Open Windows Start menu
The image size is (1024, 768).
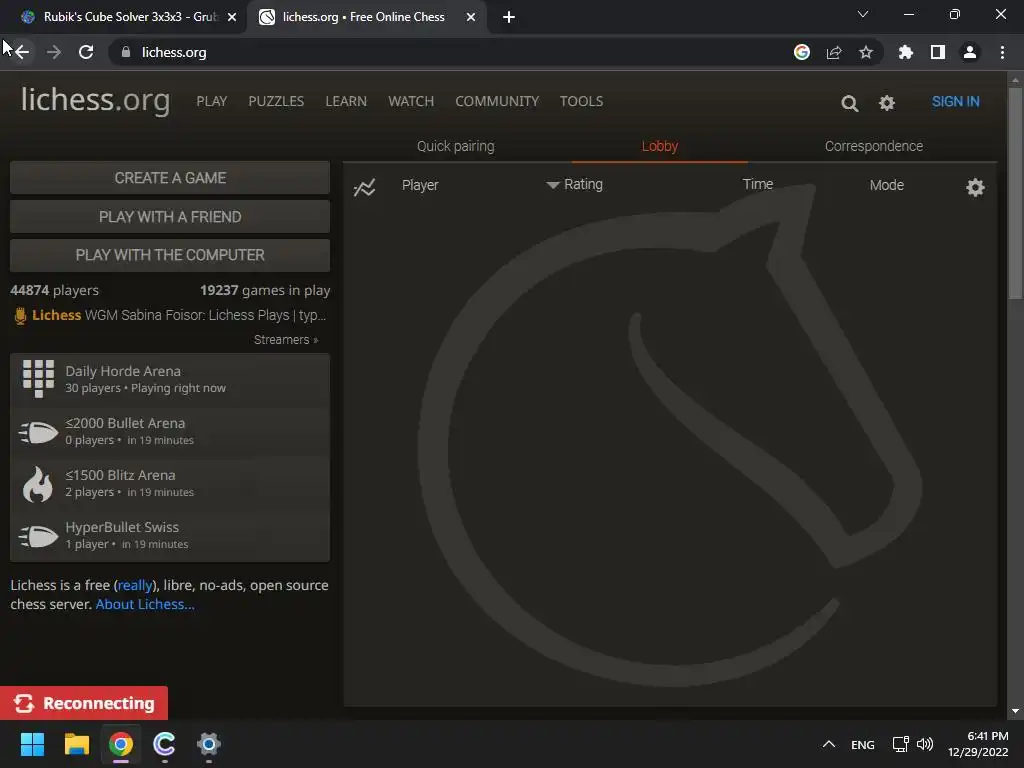pos(32,744)
